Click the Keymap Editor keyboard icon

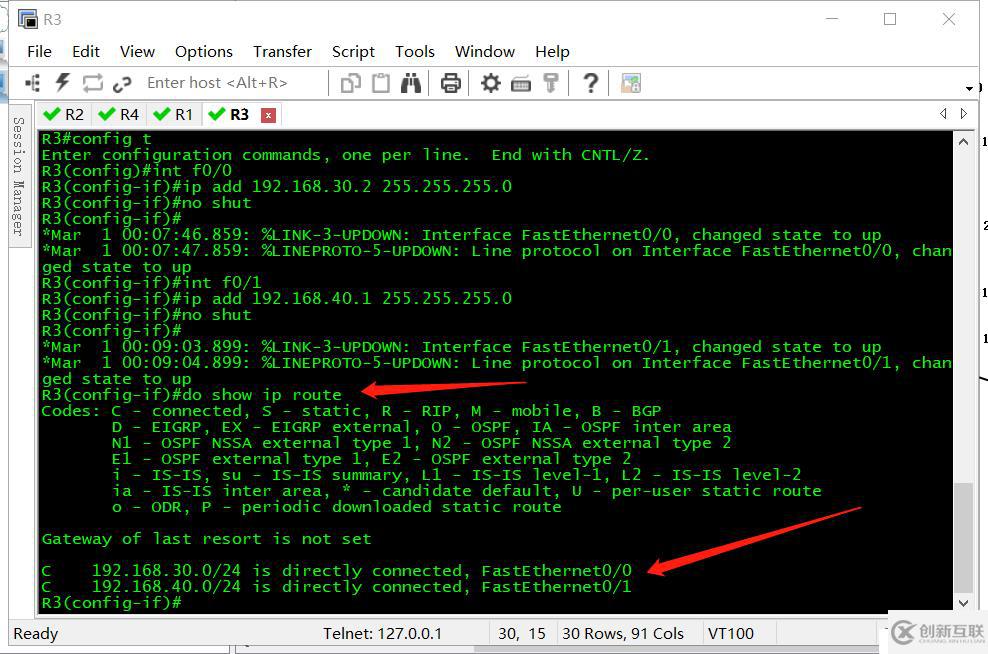tap(520, 83)
